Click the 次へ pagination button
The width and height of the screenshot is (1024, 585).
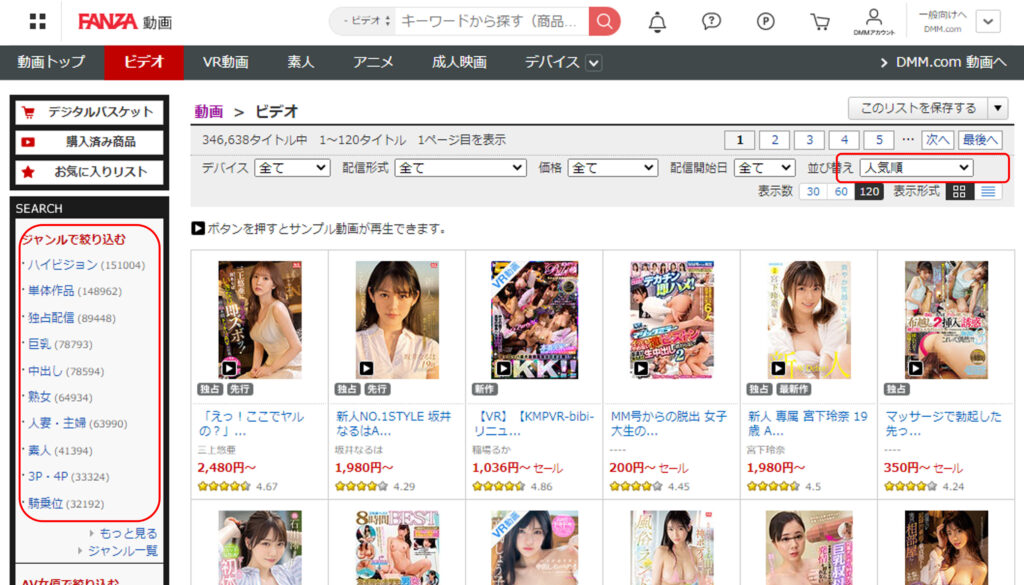[x=937, y=140]
